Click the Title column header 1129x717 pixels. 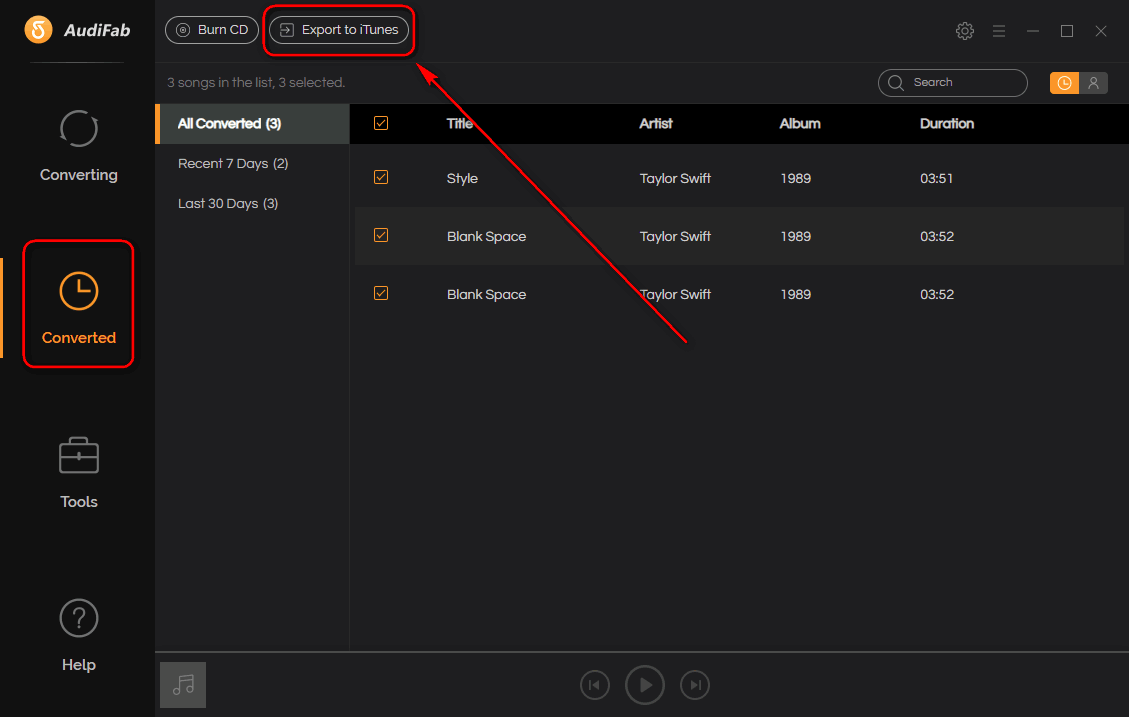click(459, 124)
